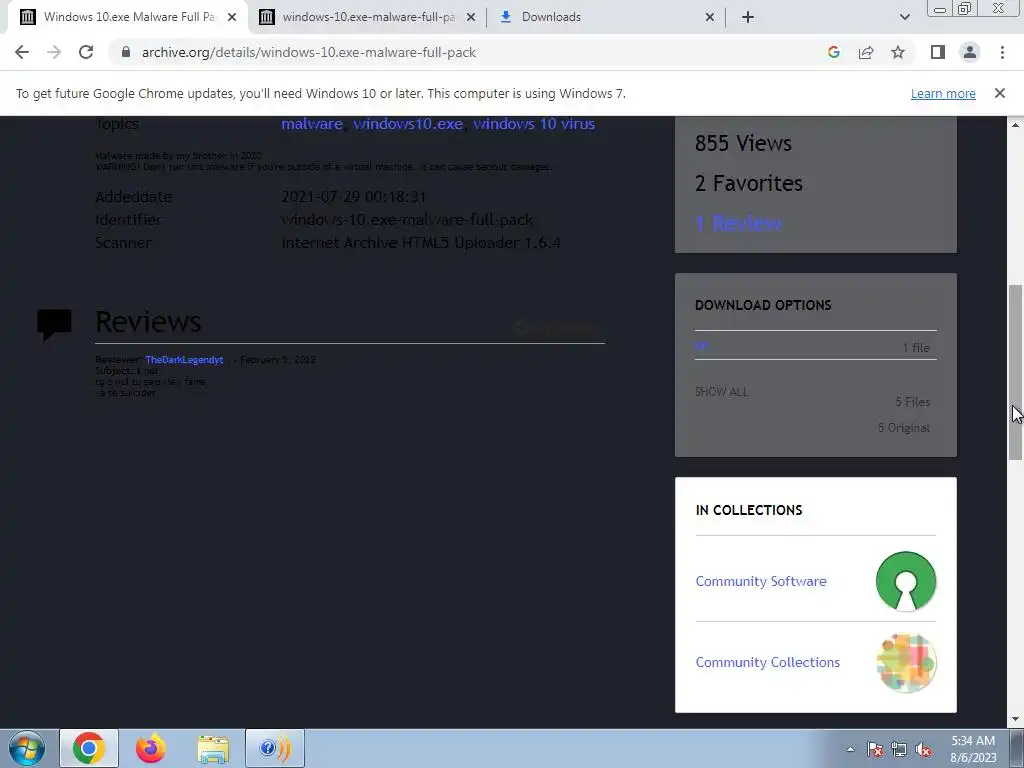The width and height of the screenshot is (1024, 768).
Task: Open the windows 10 virus topic link
Action: [534, 124]
